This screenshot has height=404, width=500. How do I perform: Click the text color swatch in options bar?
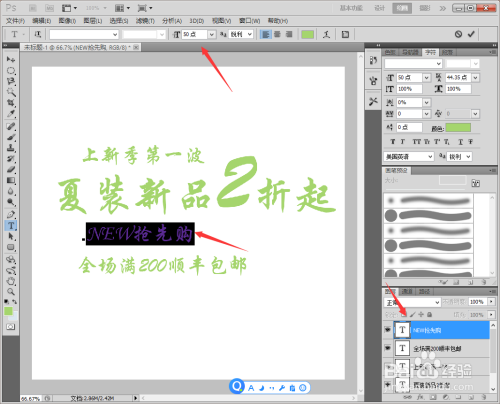(307, 34)
